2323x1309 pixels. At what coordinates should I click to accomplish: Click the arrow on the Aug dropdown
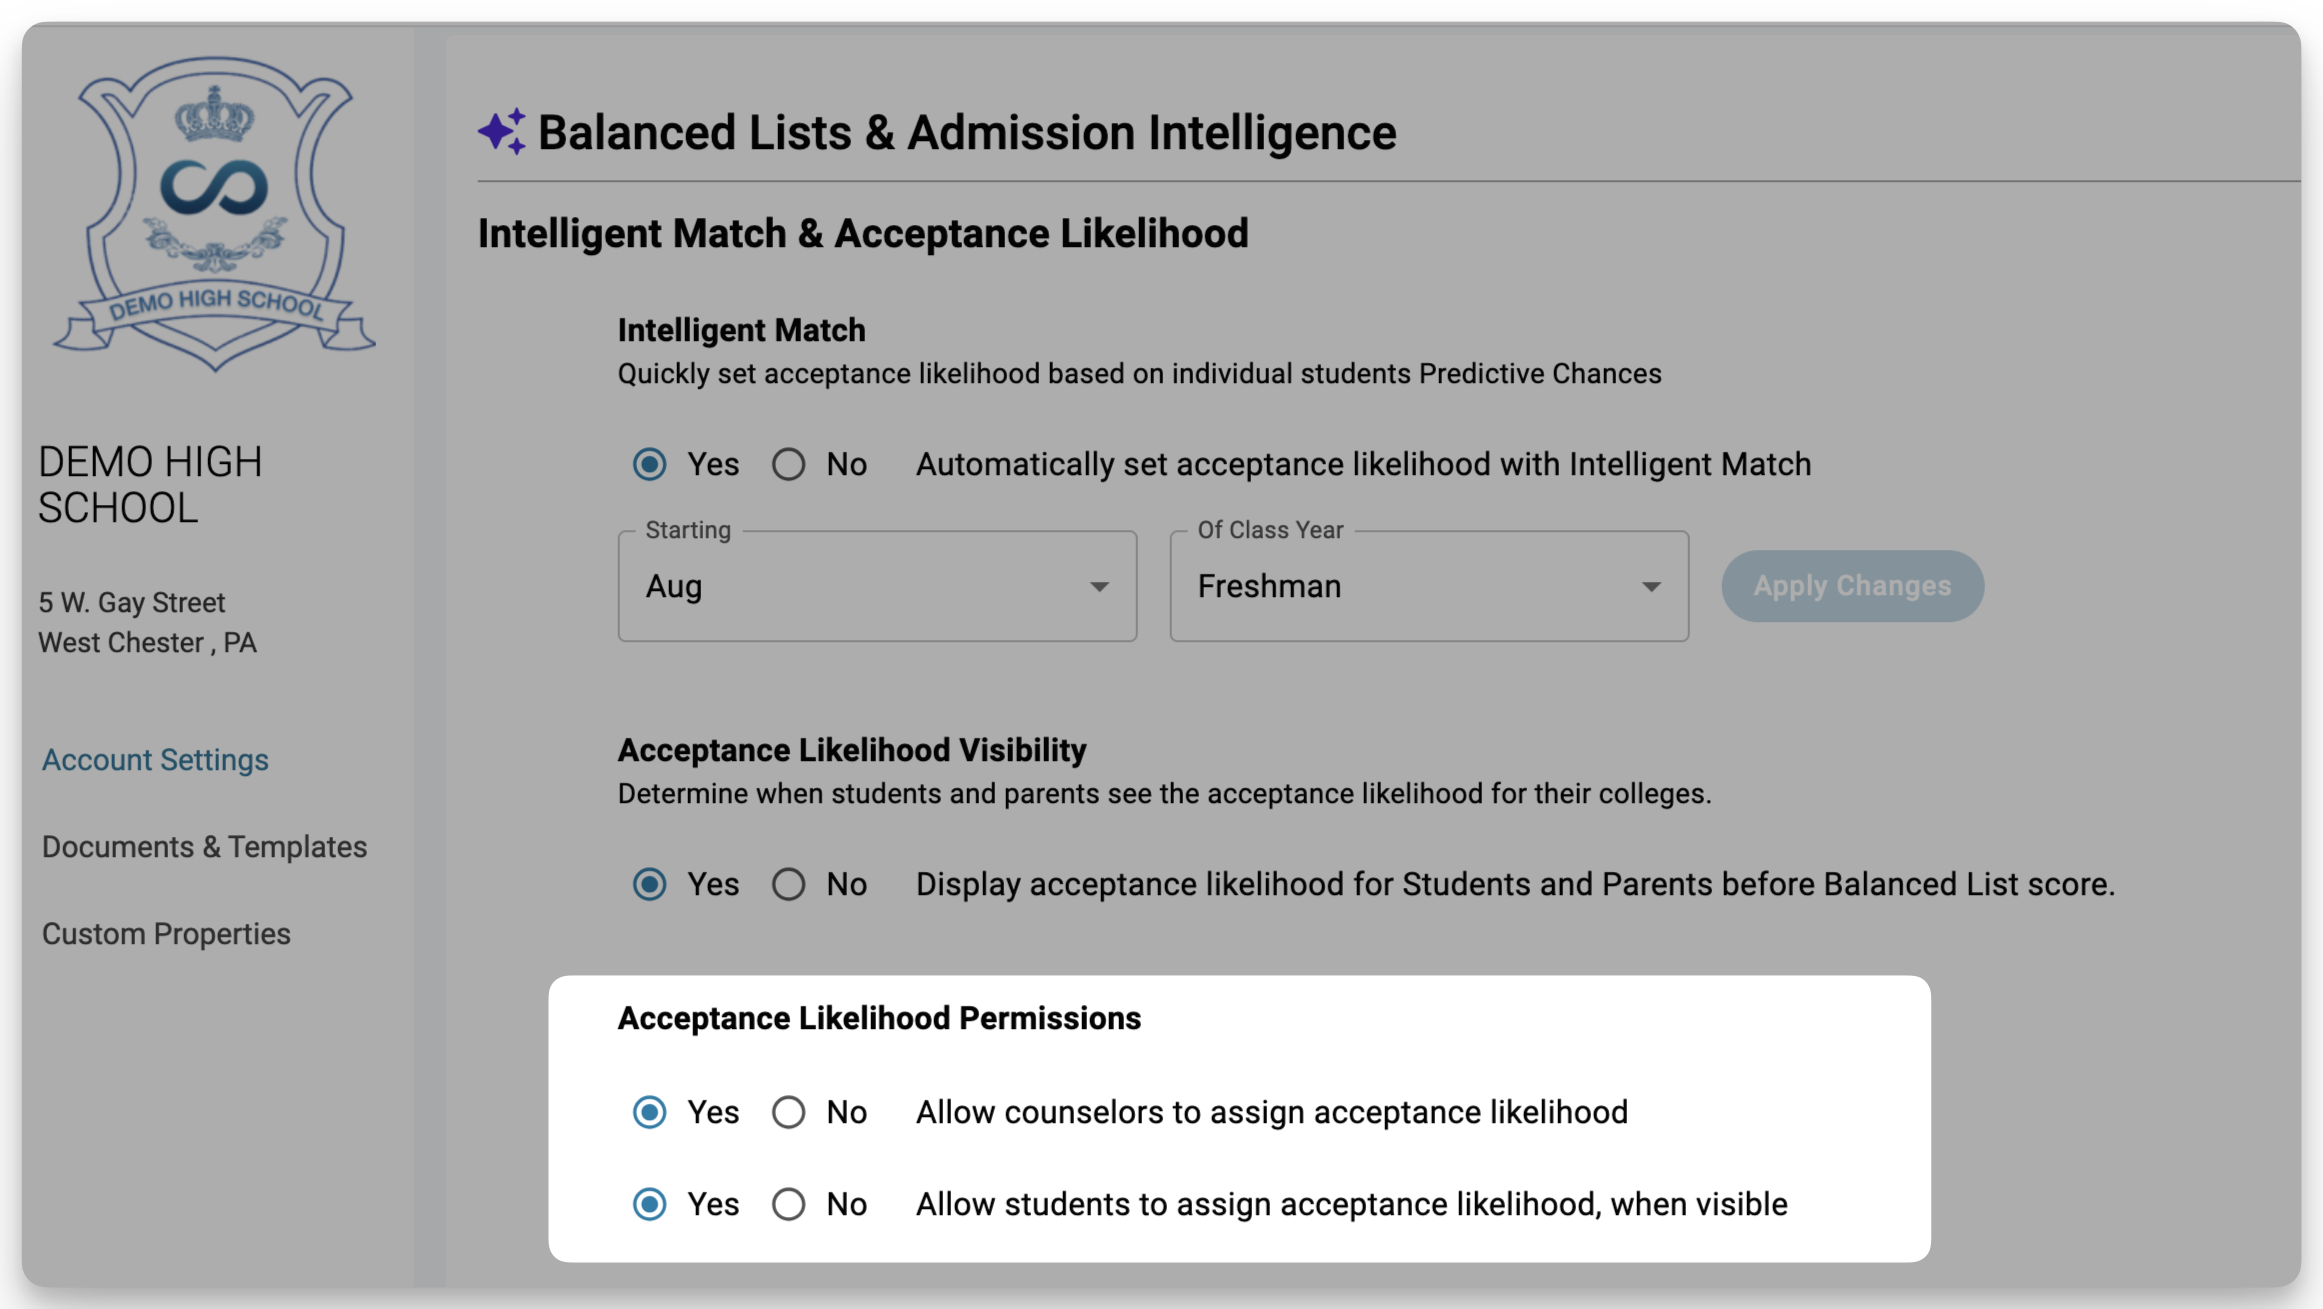1099,587
